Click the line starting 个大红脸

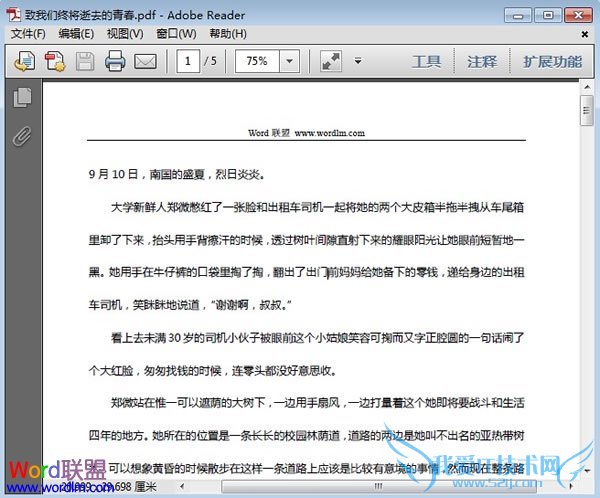pyautogui.click(x=213, y=371)
